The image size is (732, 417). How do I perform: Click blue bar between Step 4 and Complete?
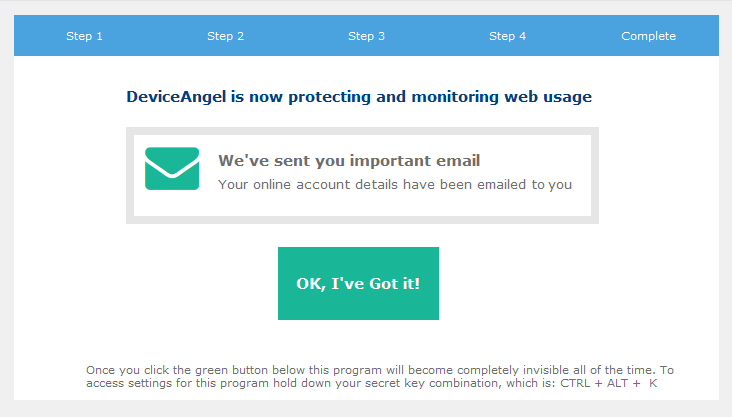(x=573, y=36)
